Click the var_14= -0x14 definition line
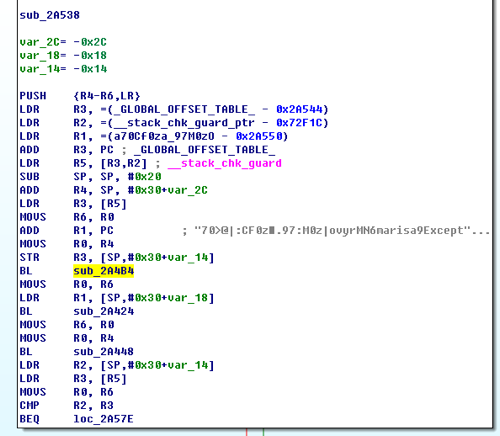This screenshot has height=436, width=500. tap(63, 69)
